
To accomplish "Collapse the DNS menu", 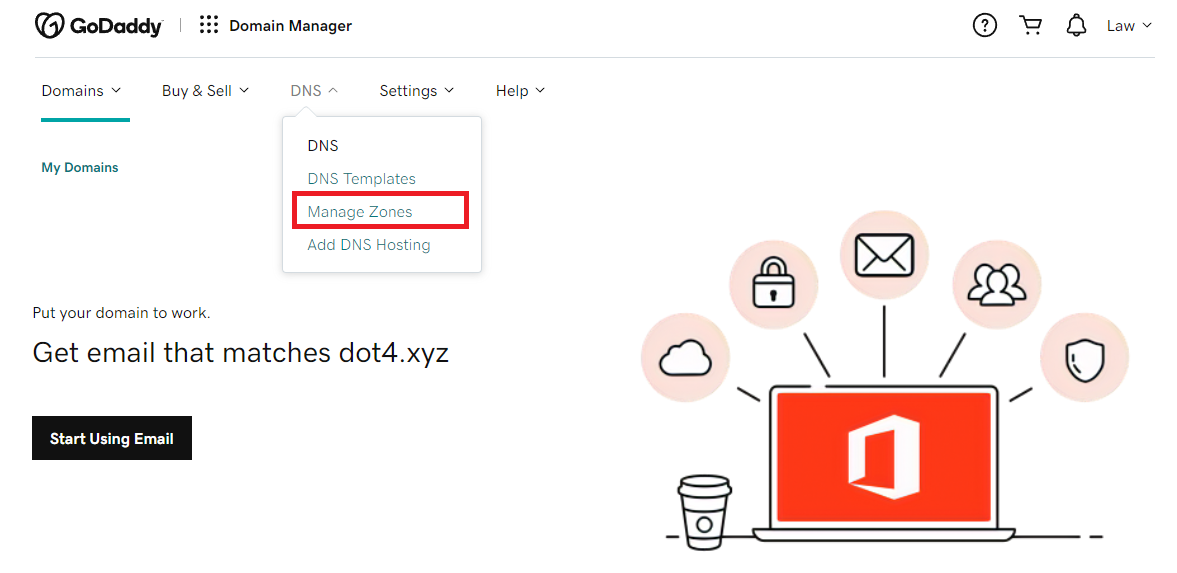I will 314,91.
